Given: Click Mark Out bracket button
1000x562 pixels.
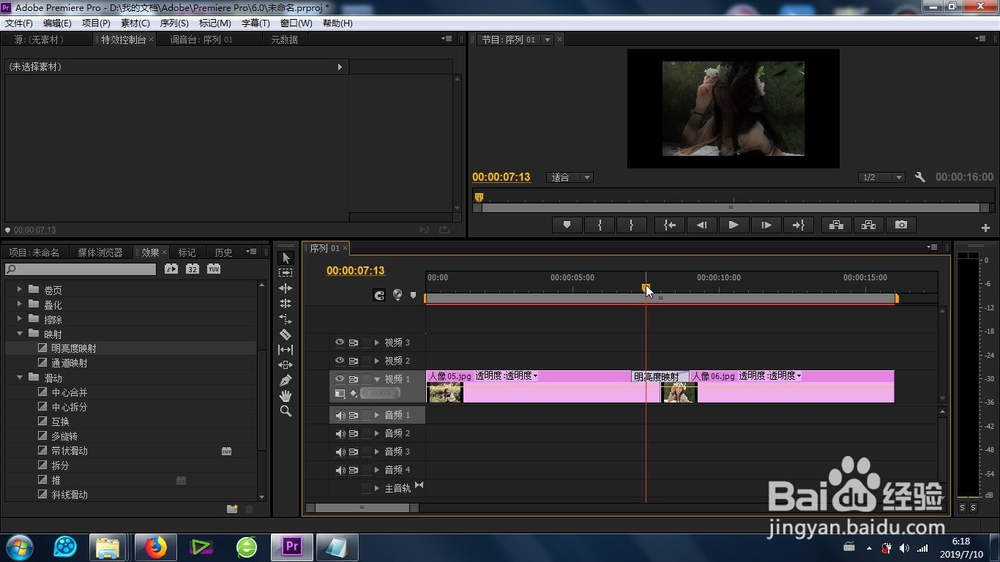Looking at the screenshot, I should coord(631,225).
